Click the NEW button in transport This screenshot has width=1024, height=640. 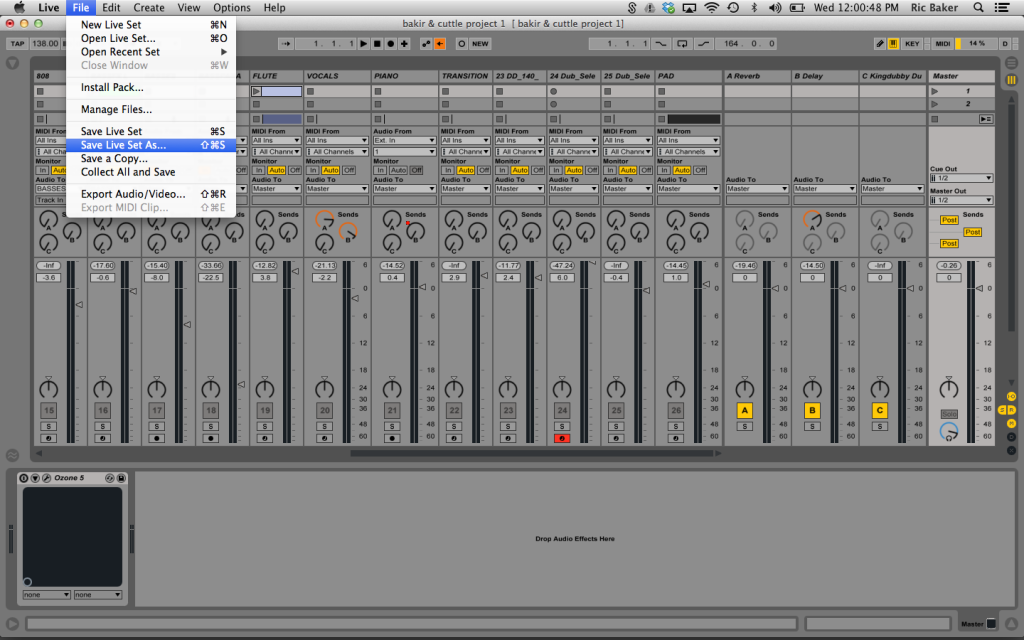tap(480, 44)
